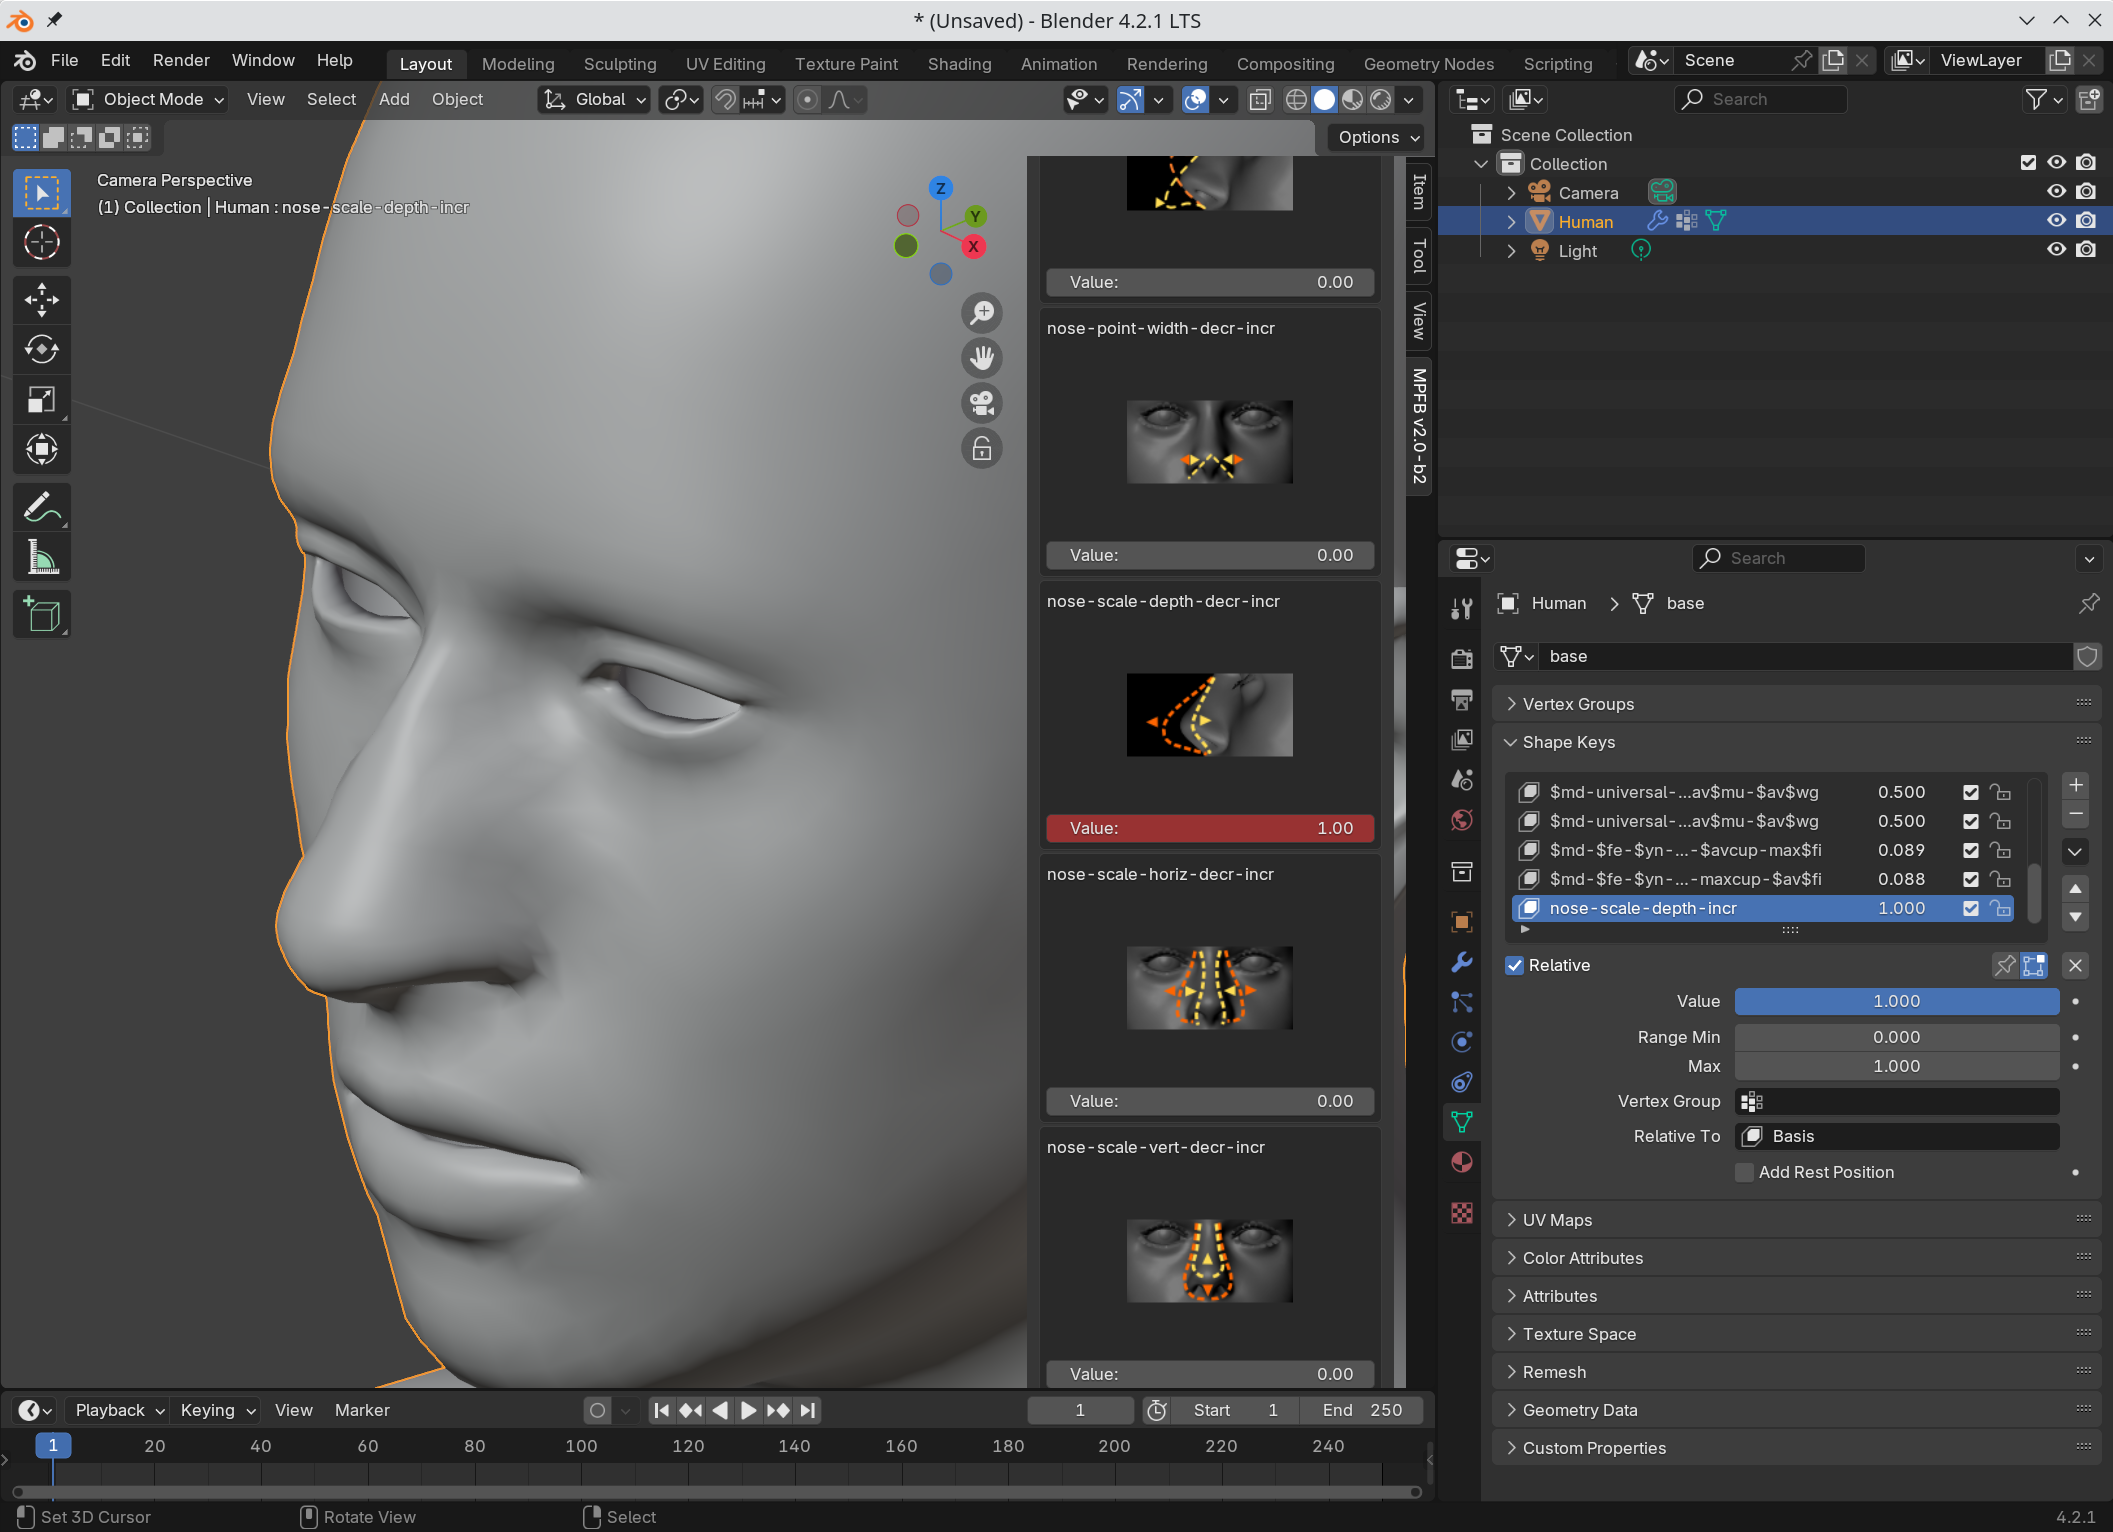Uncheck mute for nose-scale-depth-incr shape key
This screenshot has width=2113, height=1532.
tap(1970, 908)
